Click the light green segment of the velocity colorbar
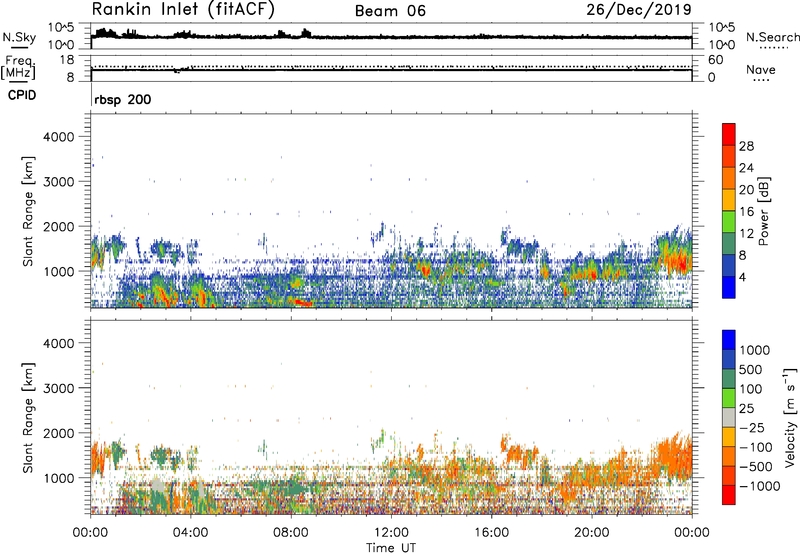The width and height of the screenshot is (800, 554). click(x=729, y=398)
